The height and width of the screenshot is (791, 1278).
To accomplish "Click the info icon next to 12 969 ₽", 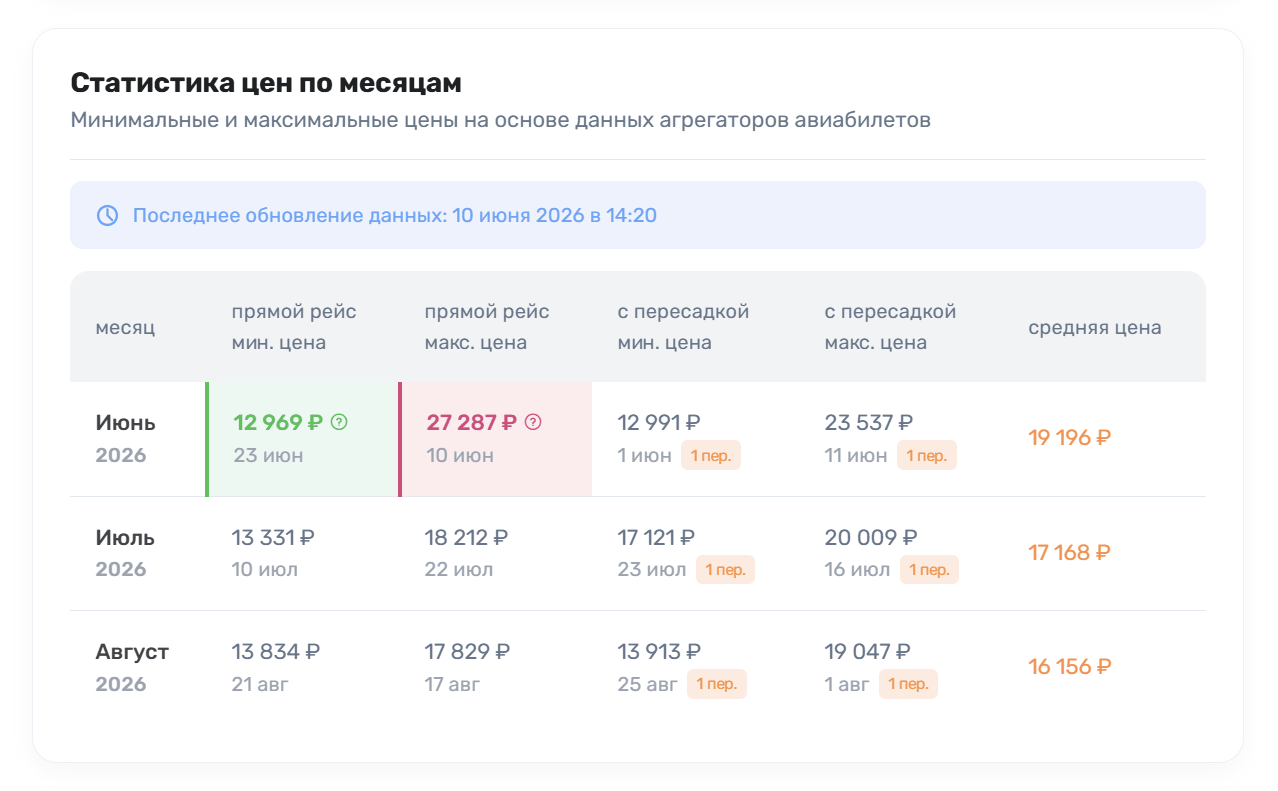I will (x=339, y=422).
